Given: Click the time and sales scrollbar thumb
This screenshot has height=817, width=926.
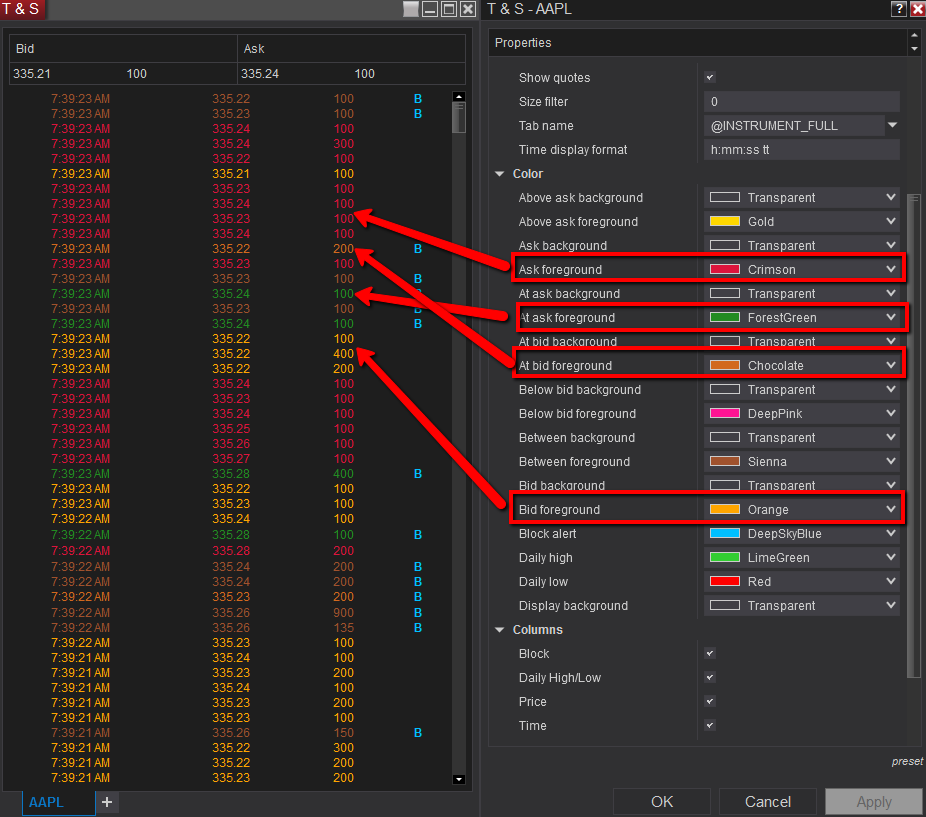Looking at the screenshot, I should [x=459, y=118].
